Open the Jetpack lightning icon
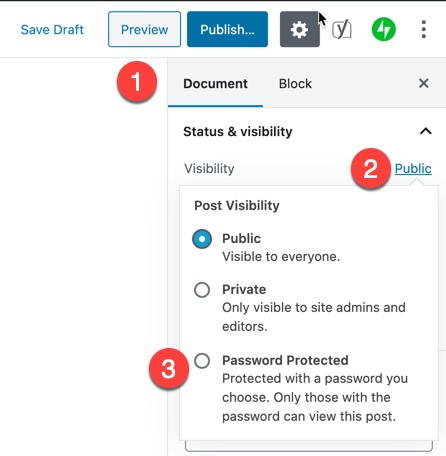The width and height of the screenshot is (446, 456). 384,29
